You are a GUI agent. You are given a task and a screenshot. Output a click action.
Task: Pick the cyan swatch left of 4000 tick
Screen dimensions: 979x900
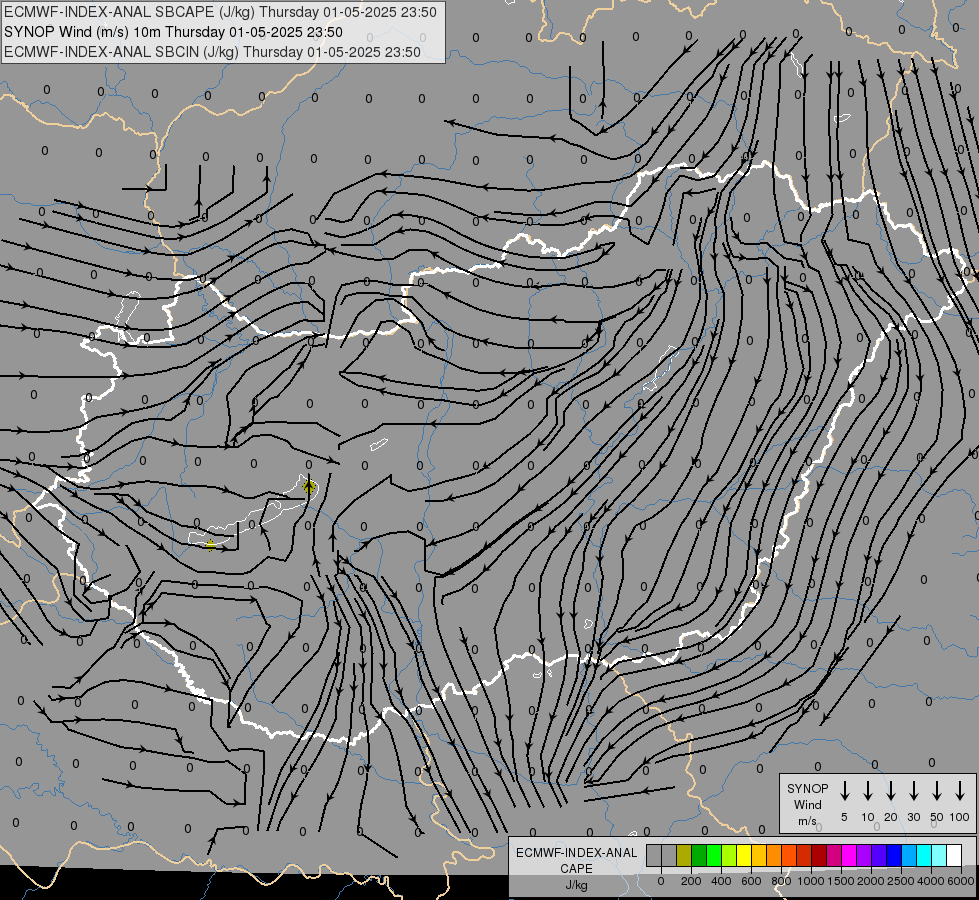[923, 855]
